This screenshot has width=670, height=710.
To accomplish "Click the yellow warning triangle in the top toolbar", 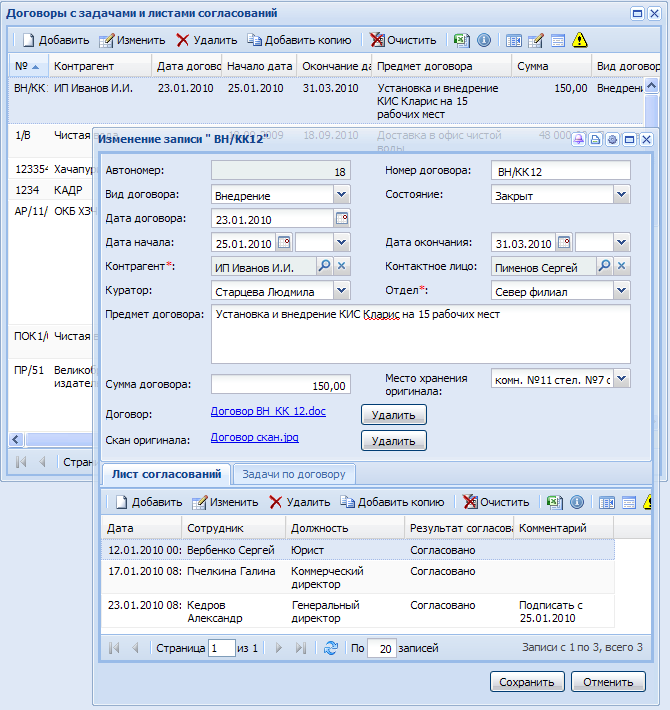I will 580,40.
